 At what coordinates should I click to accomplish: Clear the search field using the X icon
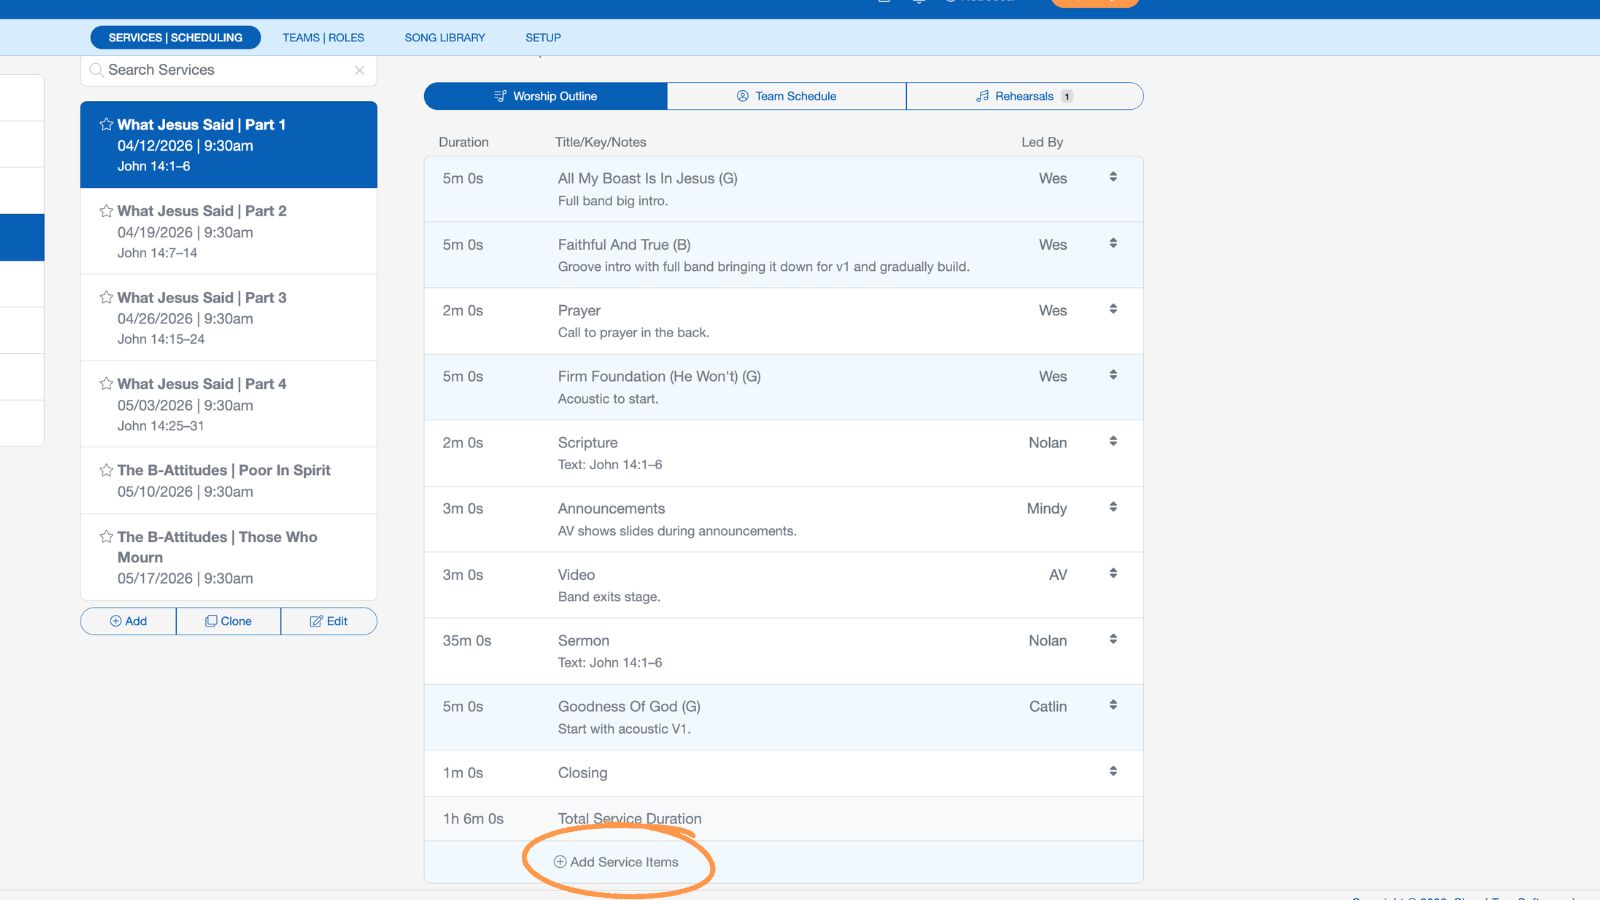pos(360,70)
